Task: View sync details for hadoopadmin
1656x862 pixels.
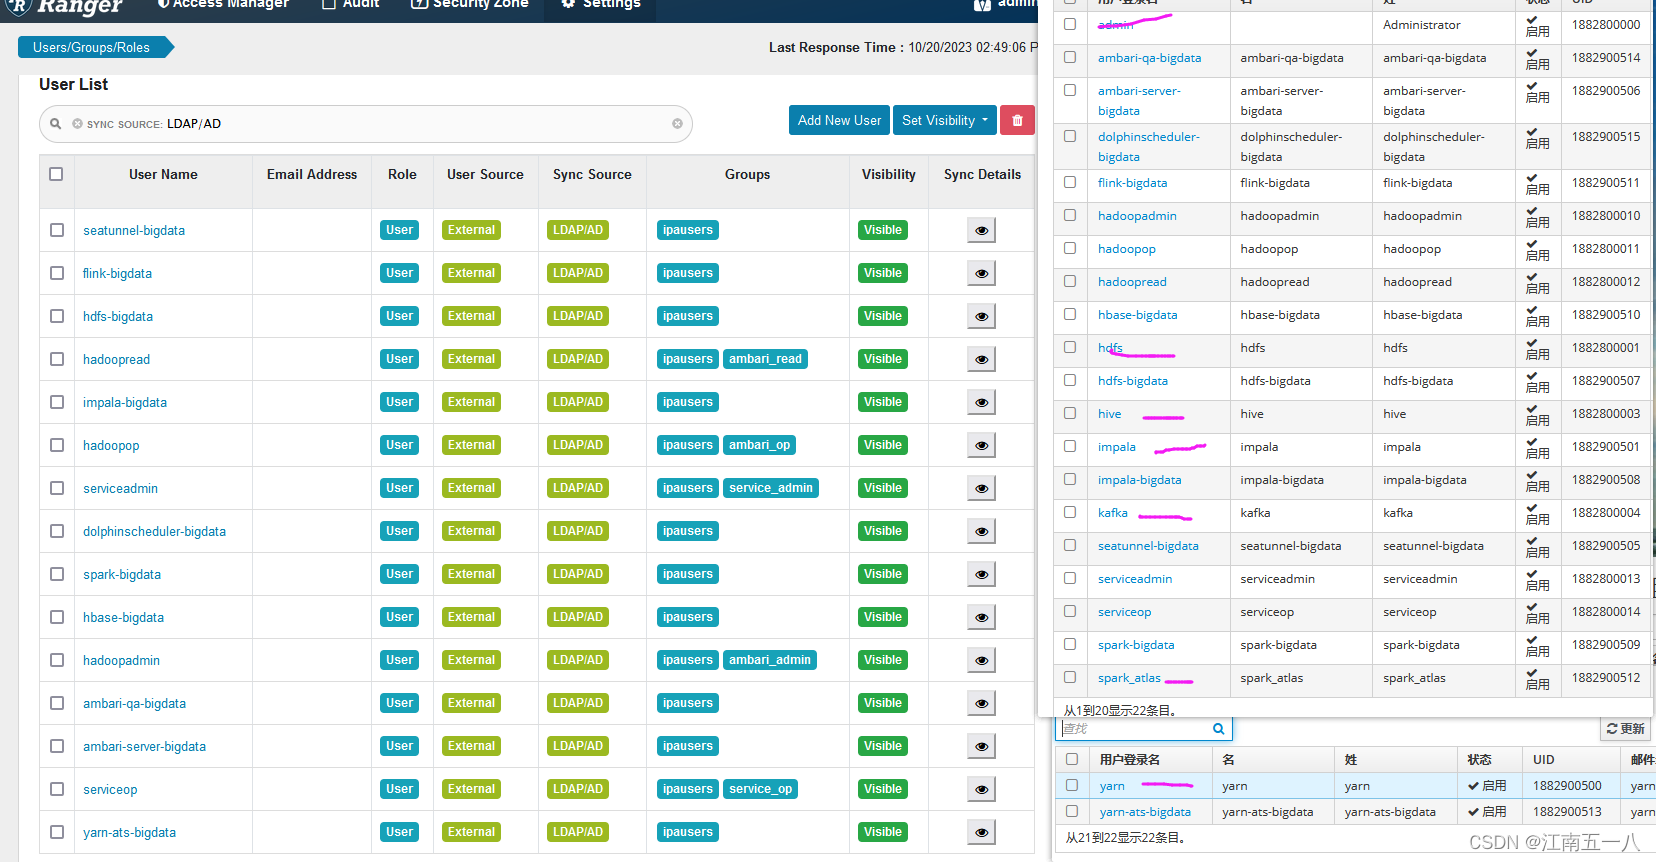Action: click(982, 661)
